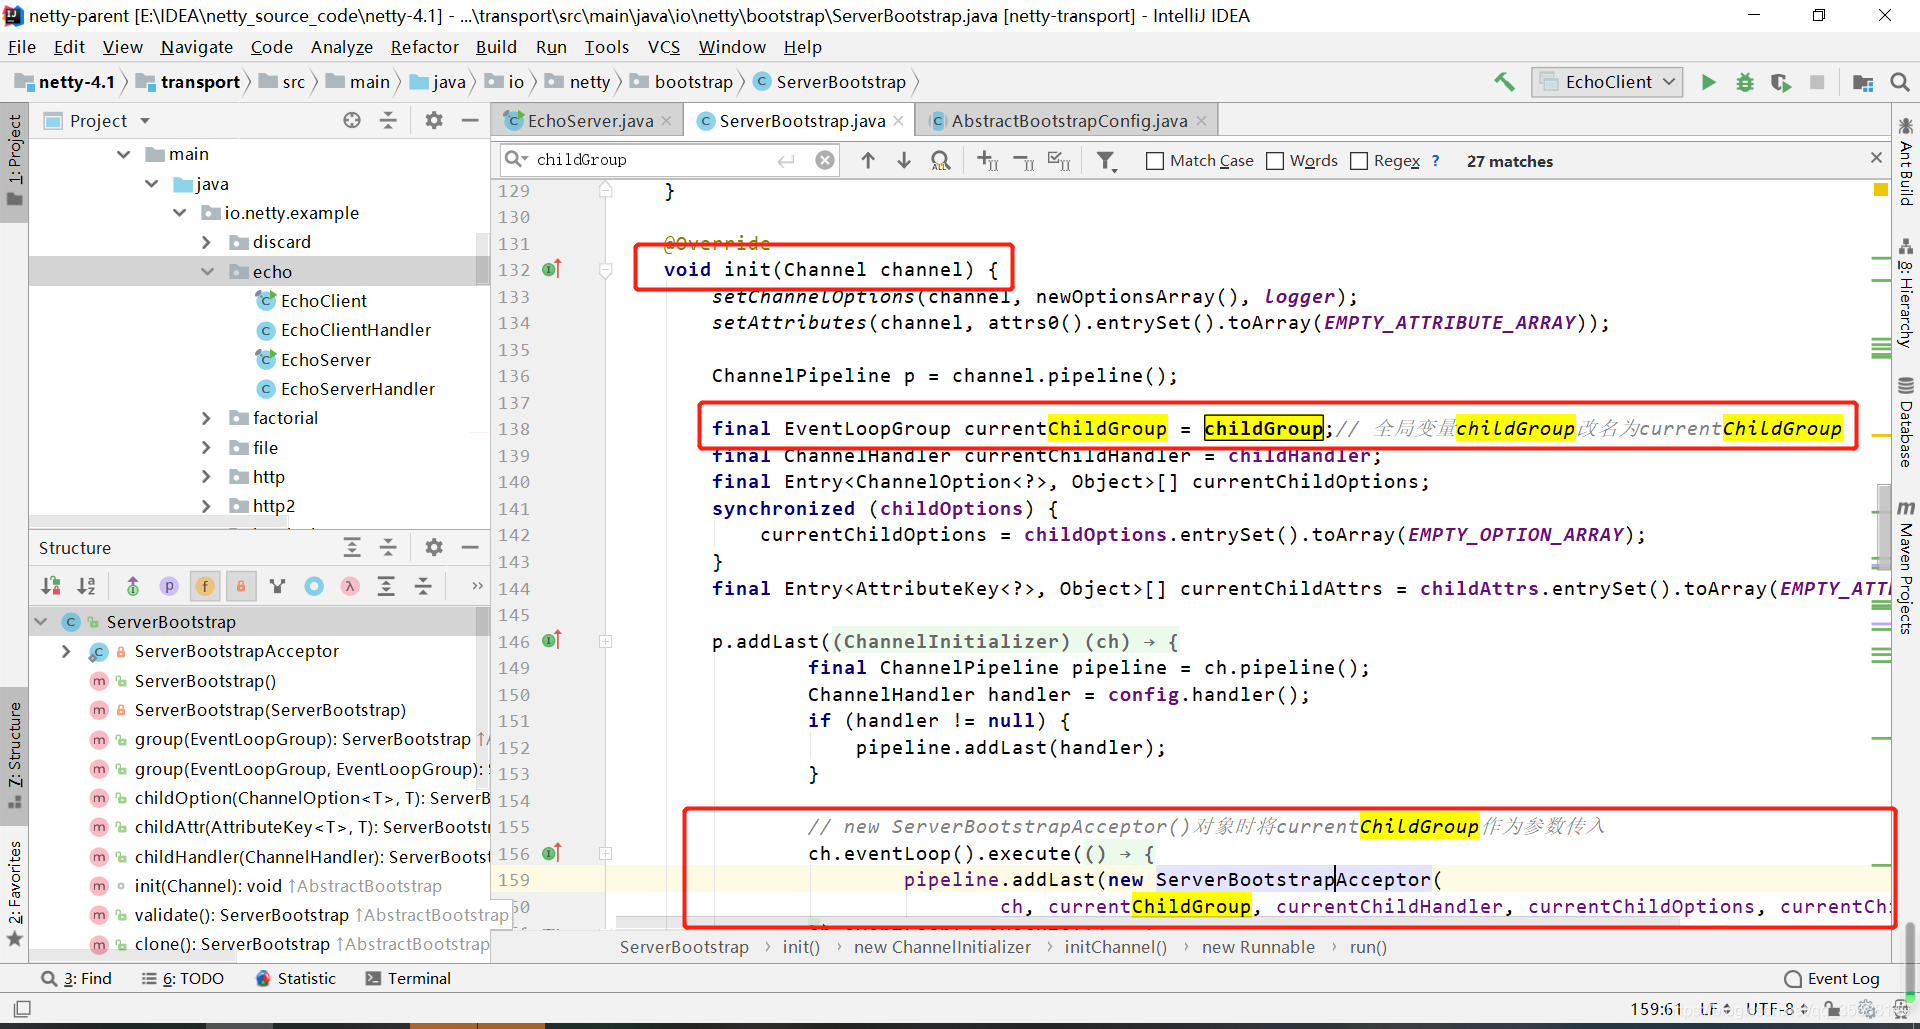The height and width of the screenshot is (1029, 1920).
Task: Enable Words checkbox
Action: pos(1275,161)
